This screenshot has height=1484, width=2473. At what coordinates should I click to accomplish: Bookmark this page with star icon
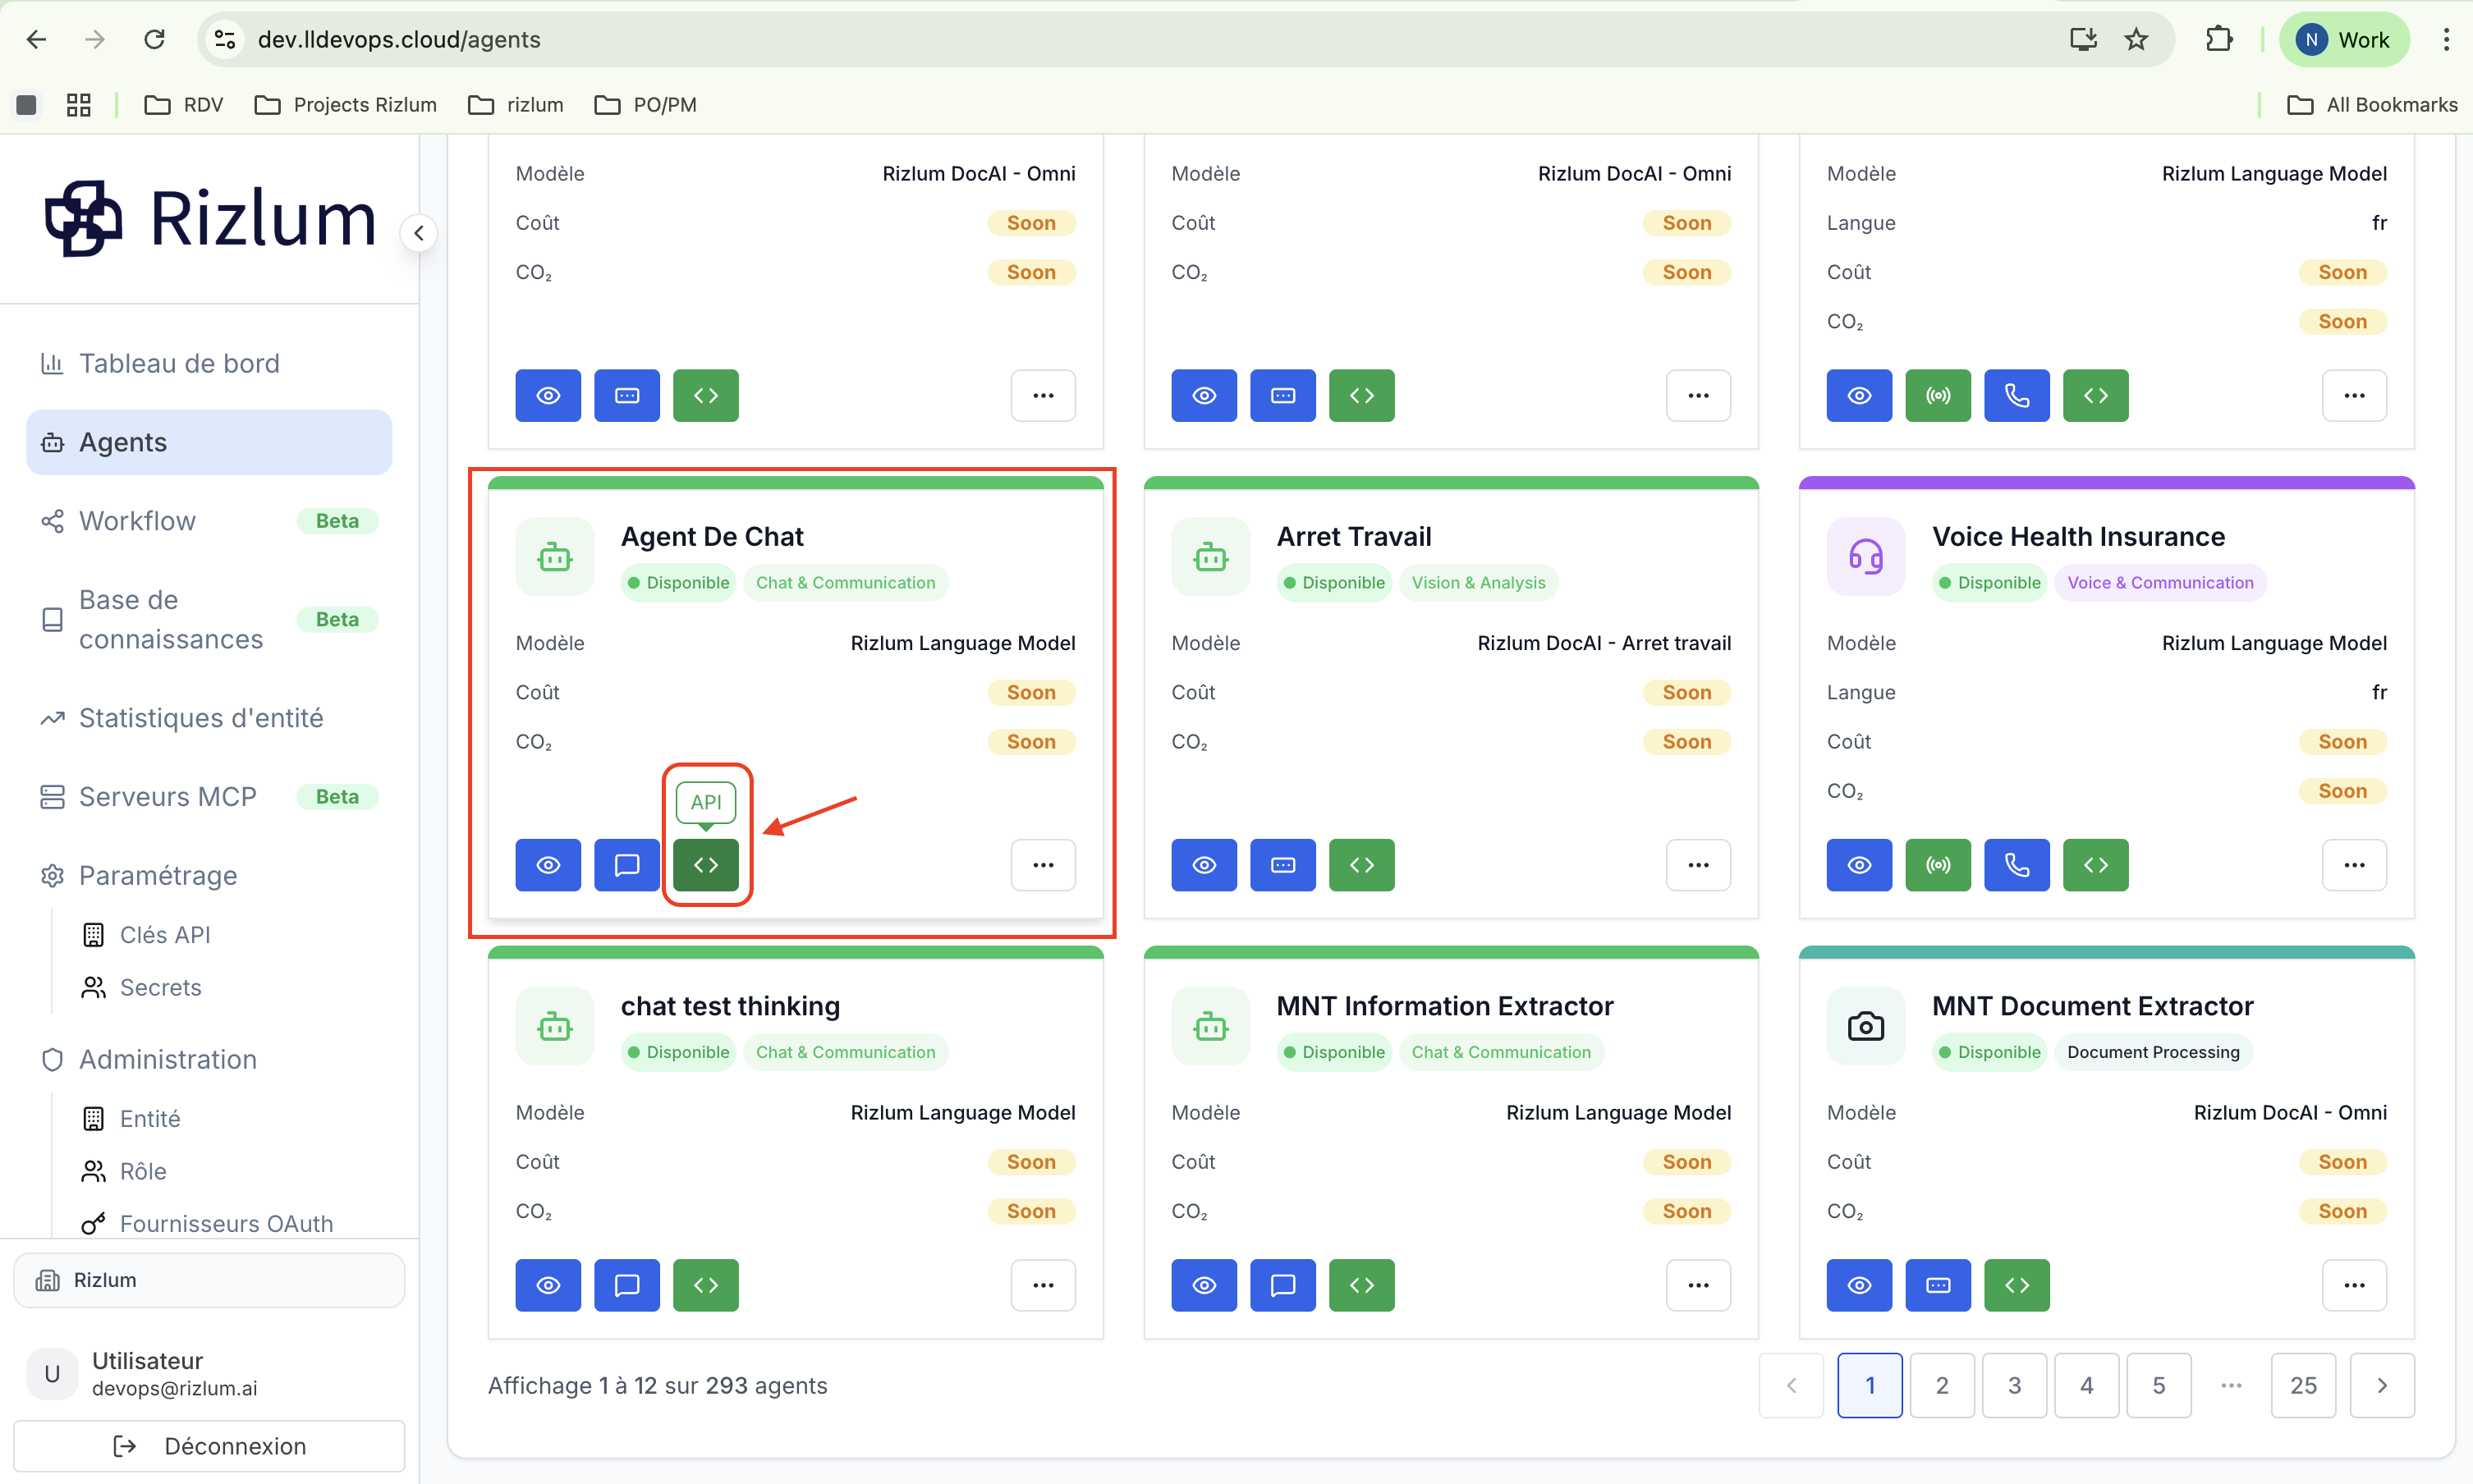pyautogui.click(x=2136, y=39)
